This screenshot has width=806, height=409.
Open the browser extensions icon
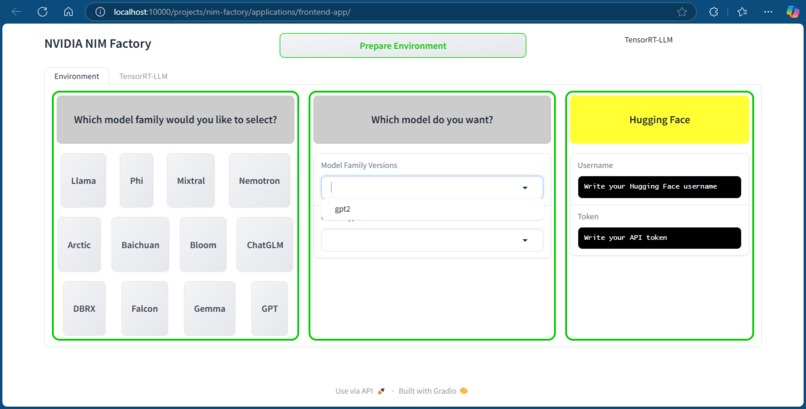(713, 12)
